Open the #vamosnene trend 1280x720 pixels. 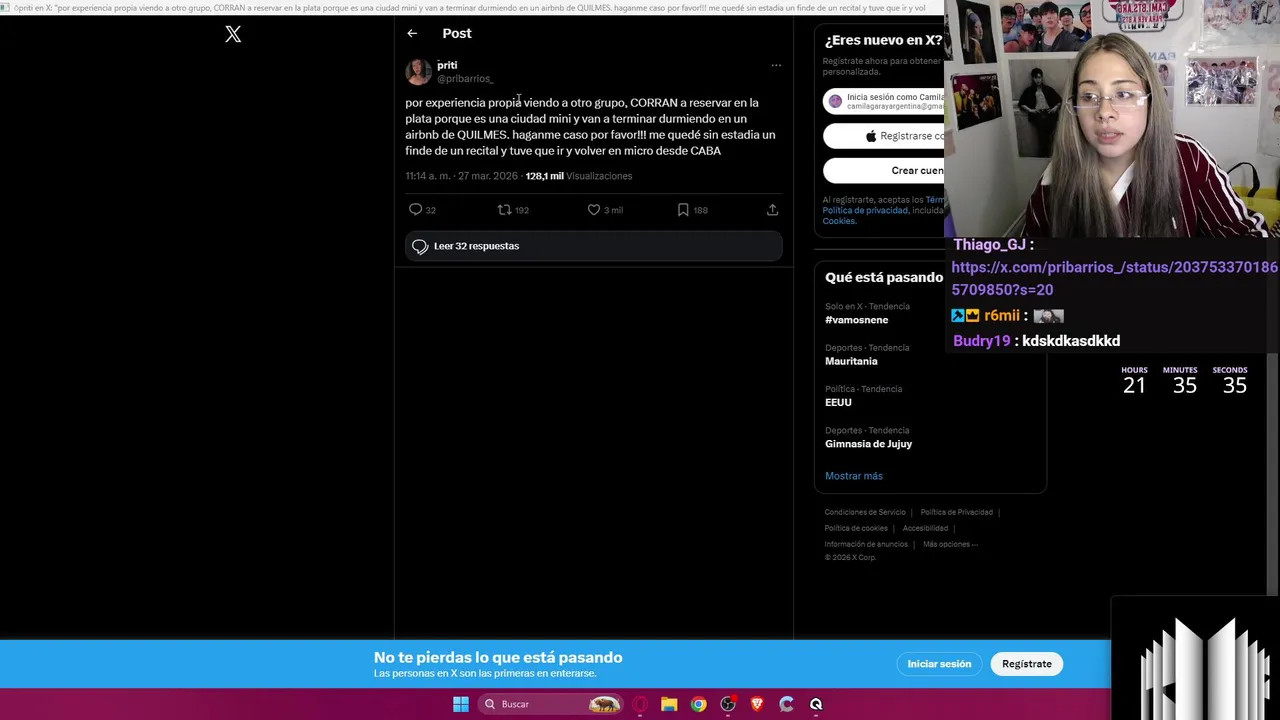click(x=856, y=320)
